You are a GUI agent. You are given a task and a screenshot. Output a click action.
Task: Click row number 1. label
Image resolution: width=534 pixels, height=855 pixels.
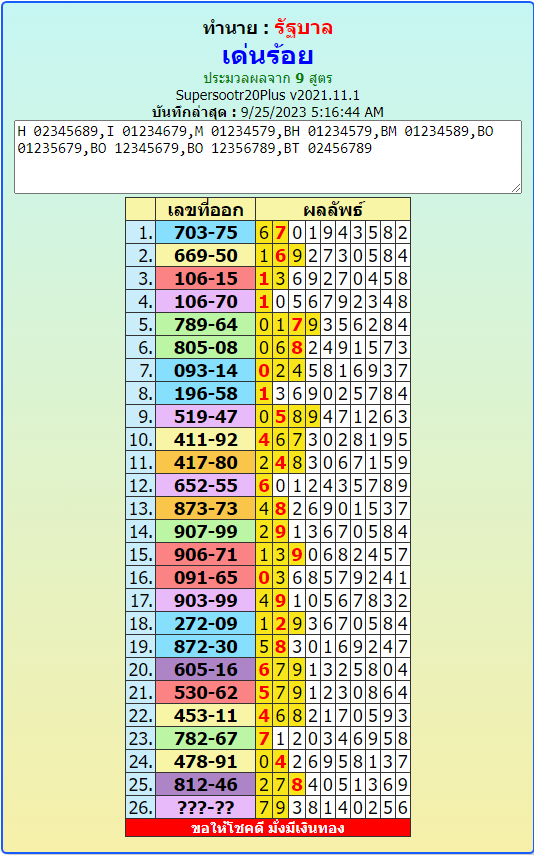(x=141, y=233)
